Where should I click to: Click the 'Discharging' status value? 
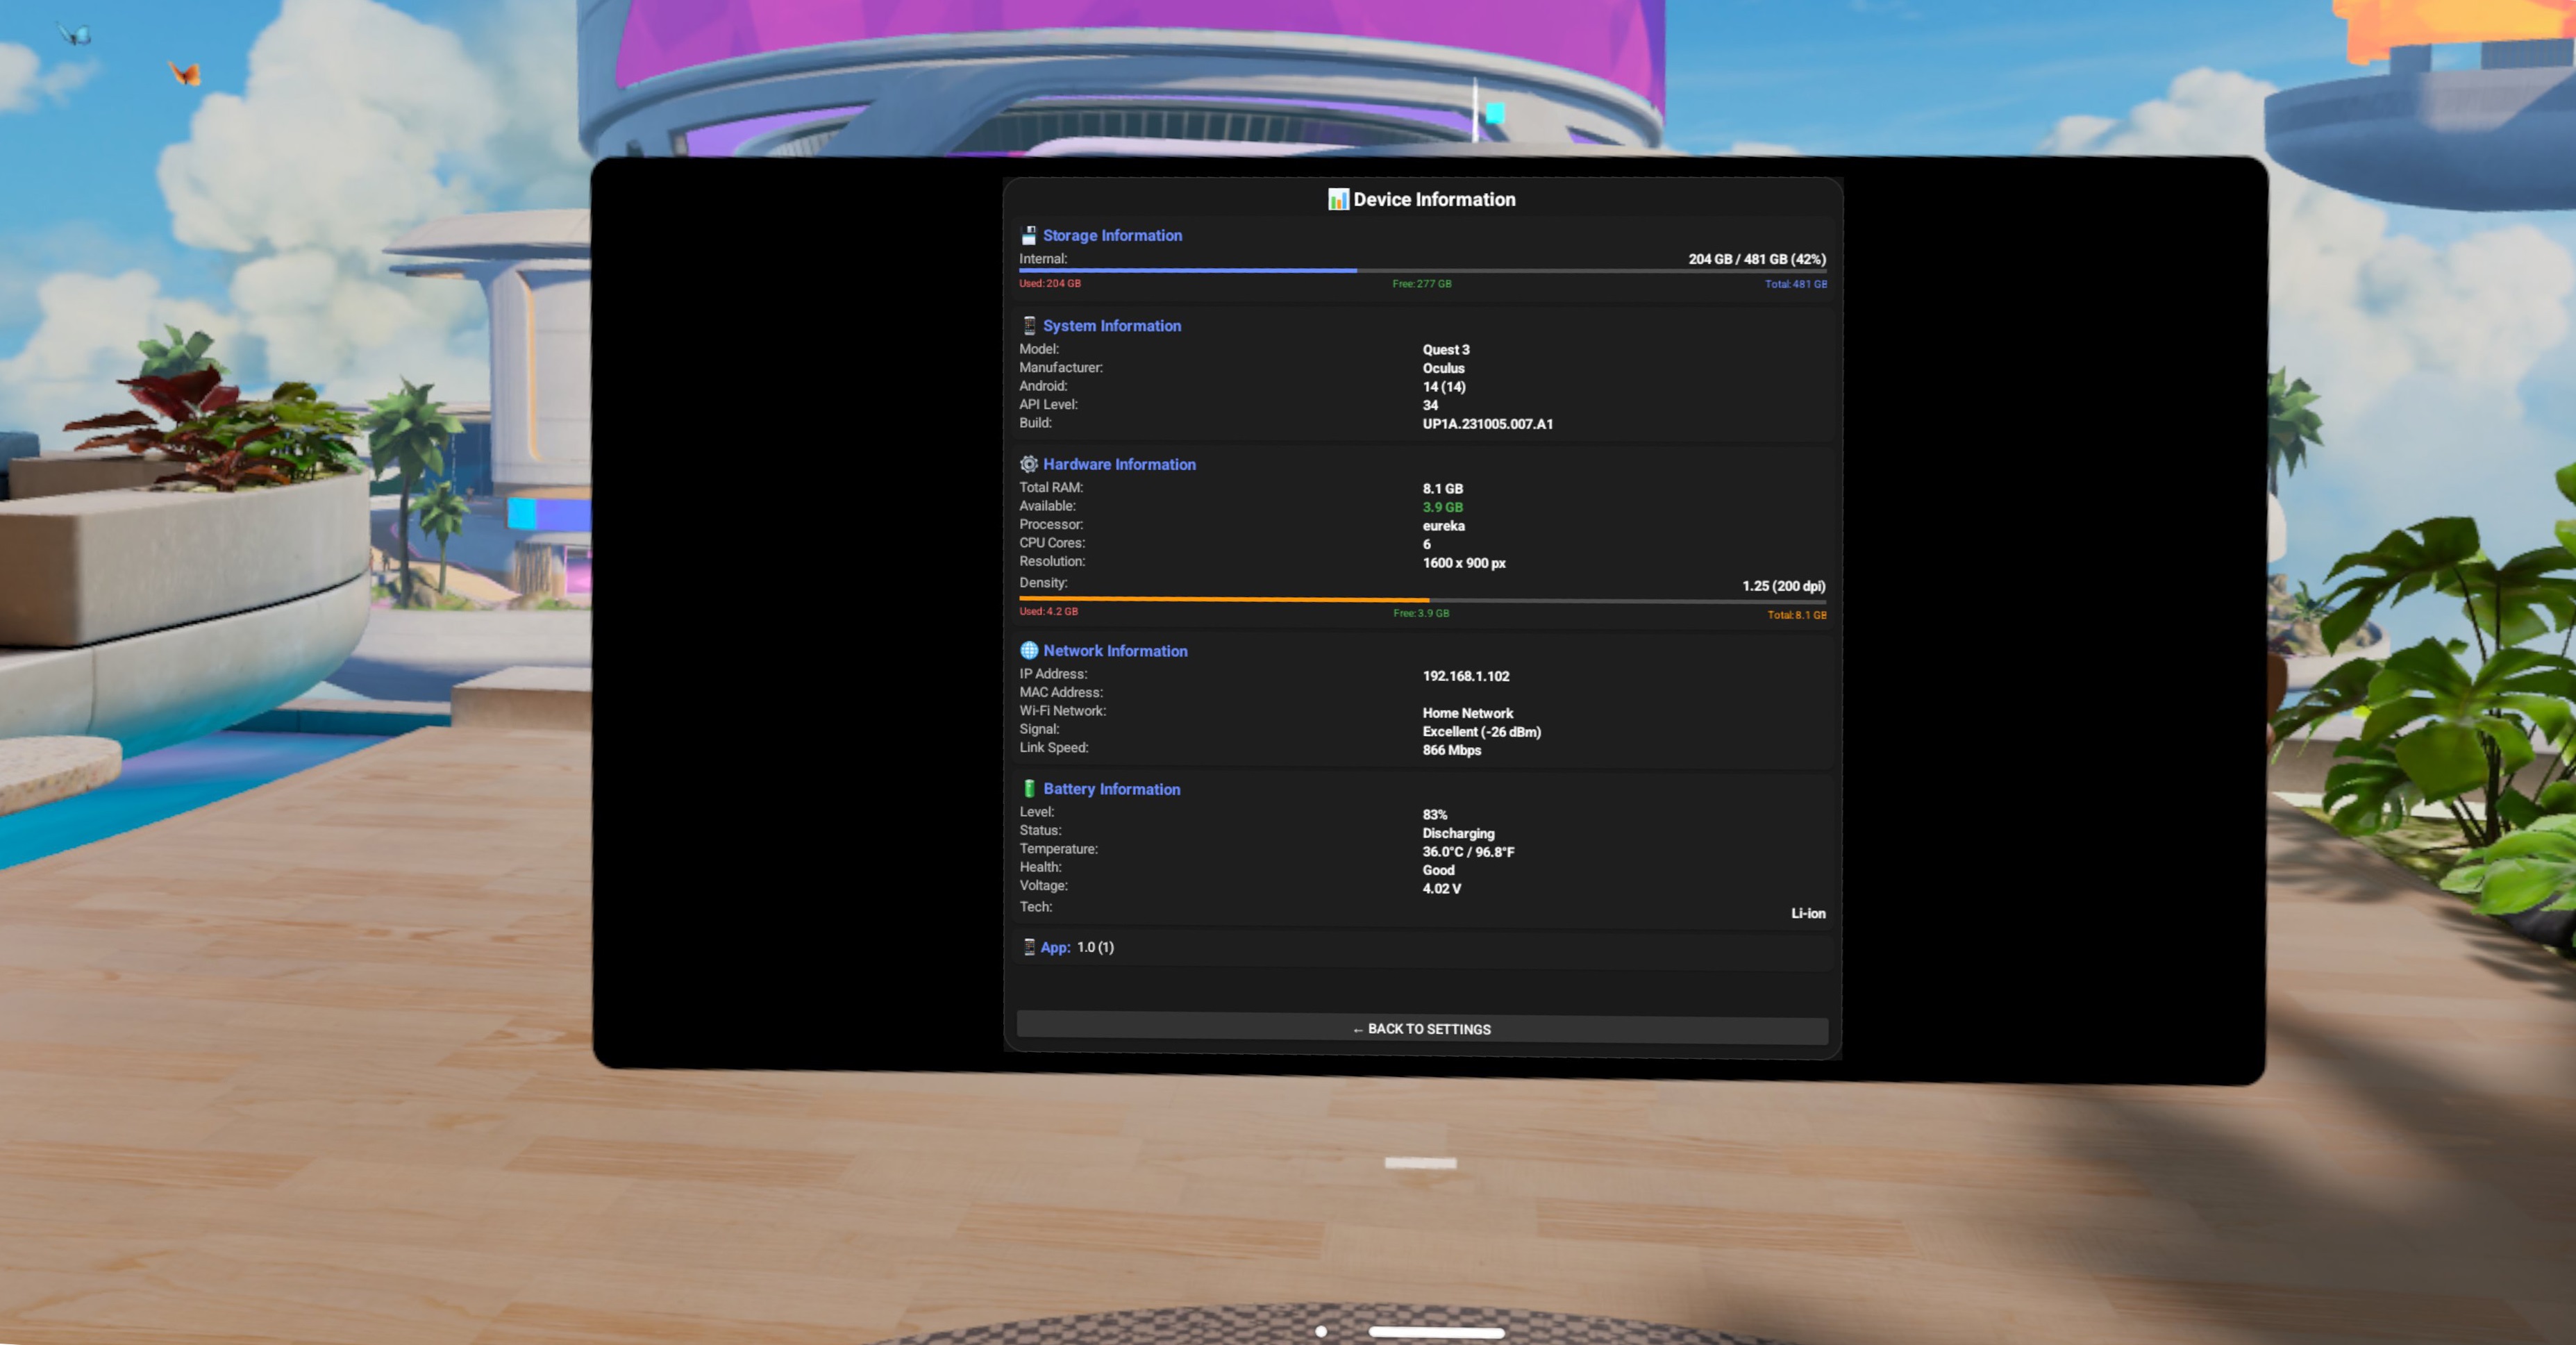(x=1458, y=833)
